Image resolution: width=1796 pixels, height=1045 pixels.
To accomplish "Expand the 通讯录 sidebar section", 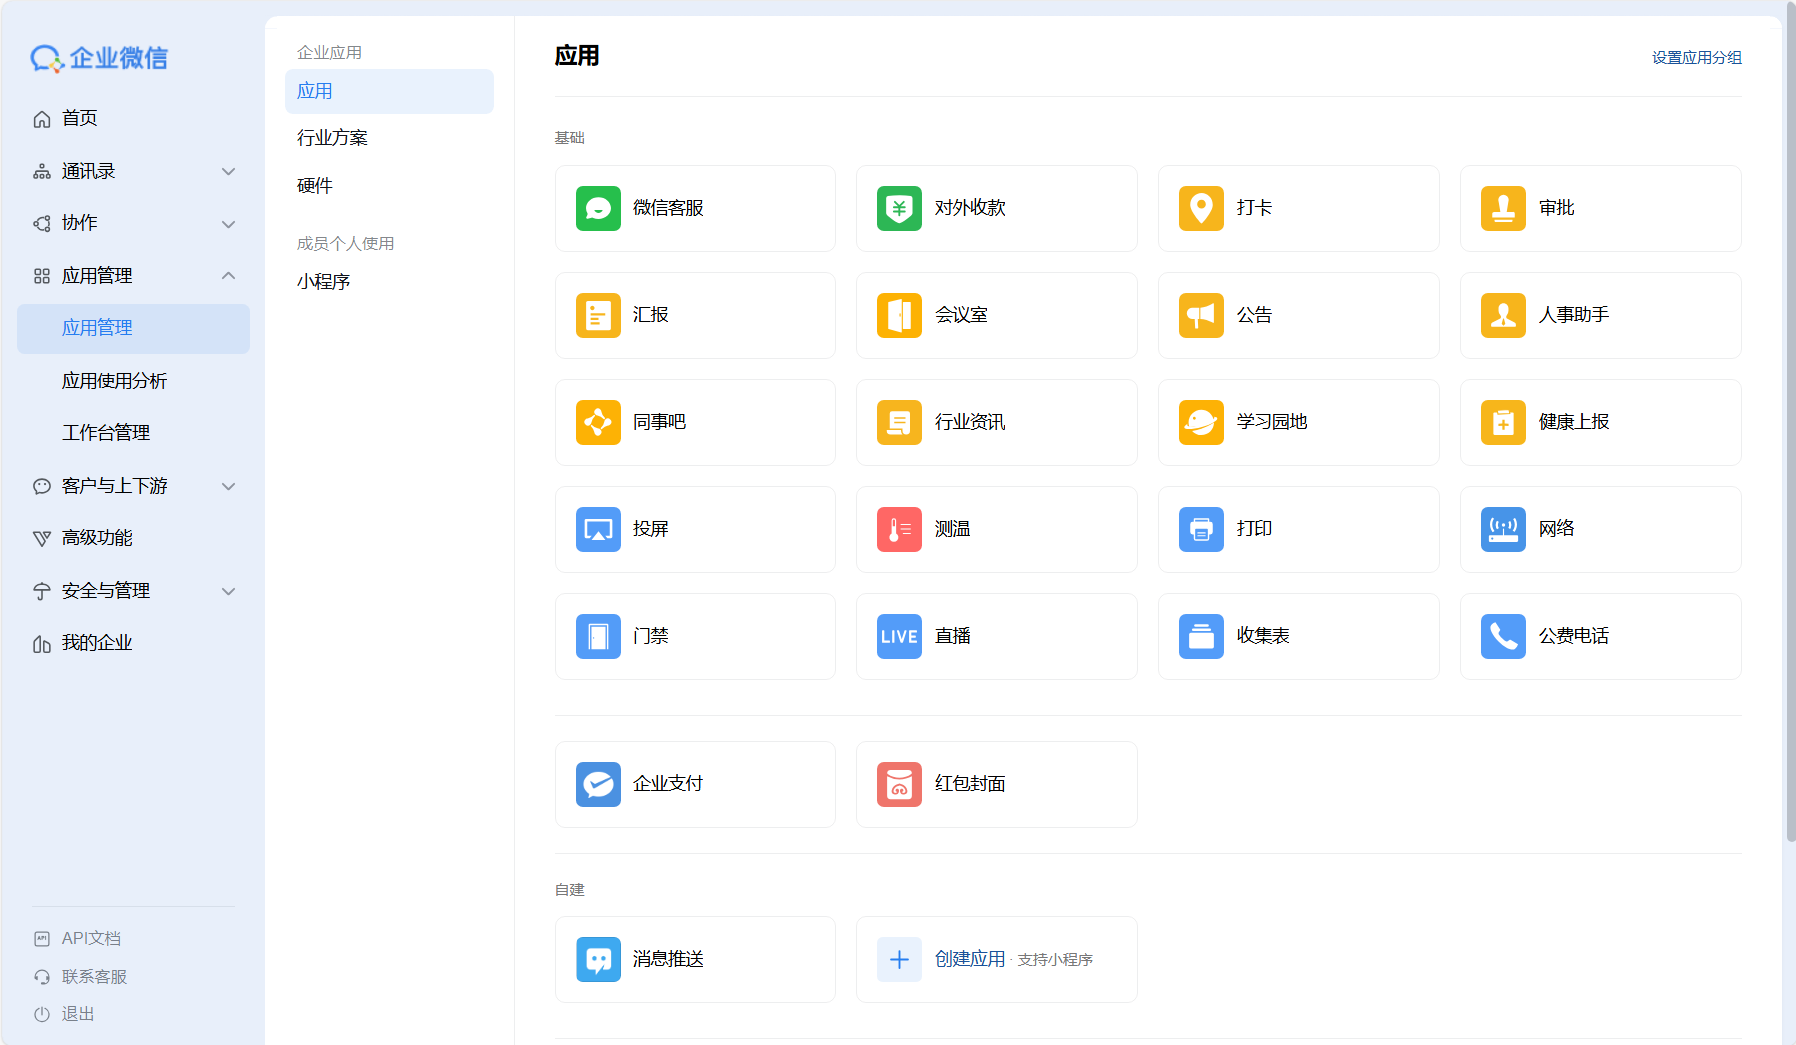I will [x=229, y=172].
